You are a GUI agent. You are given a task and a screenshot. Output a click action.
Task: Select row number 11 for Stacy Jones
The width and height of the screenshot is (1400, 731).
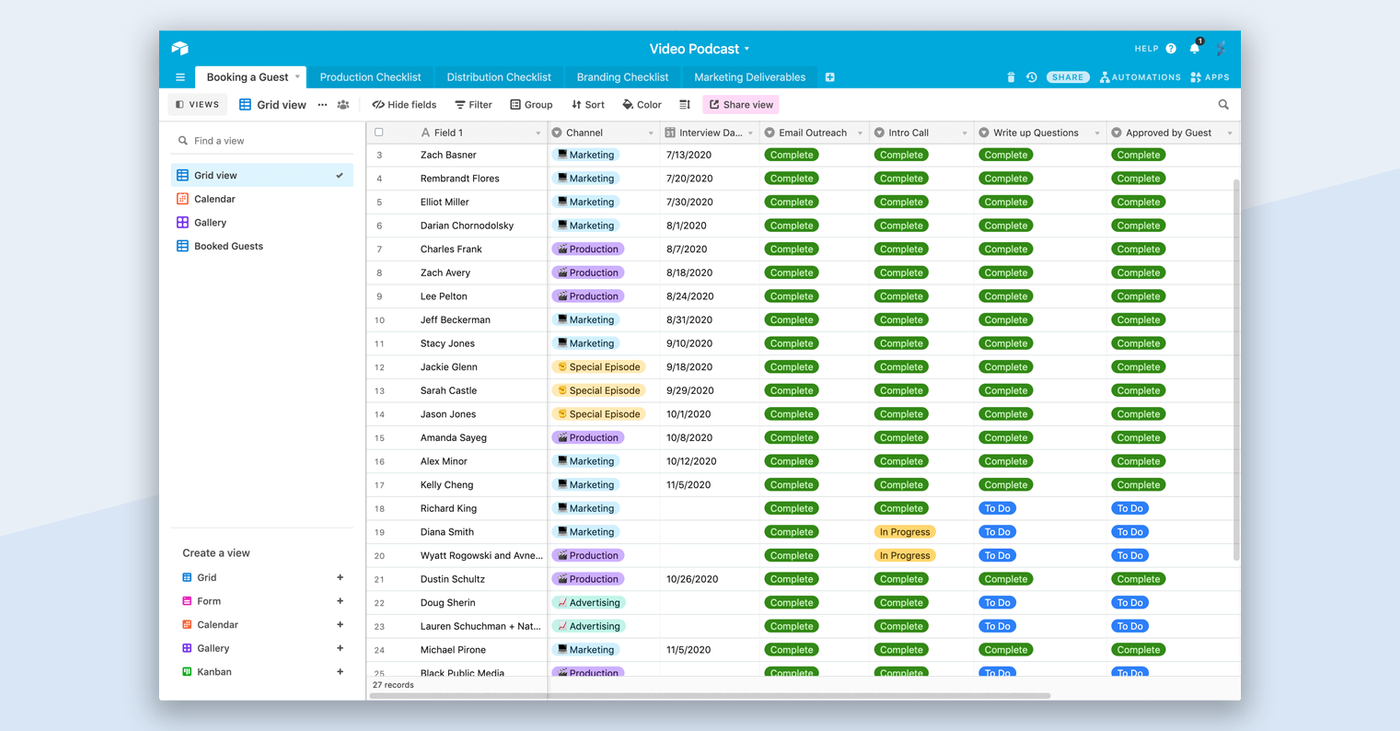379,343
